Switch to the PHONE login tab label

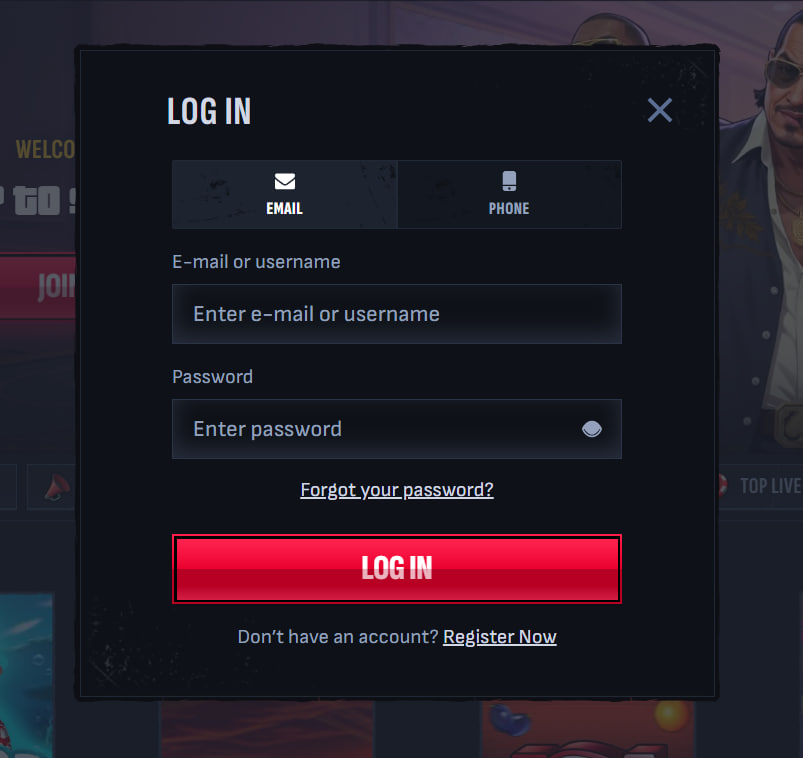[x=509, y=208]
